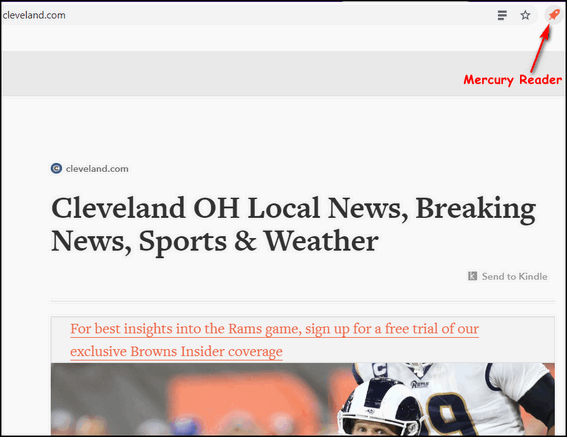Click the Kindle K icon
567x437 pixels.
(472, 276)
